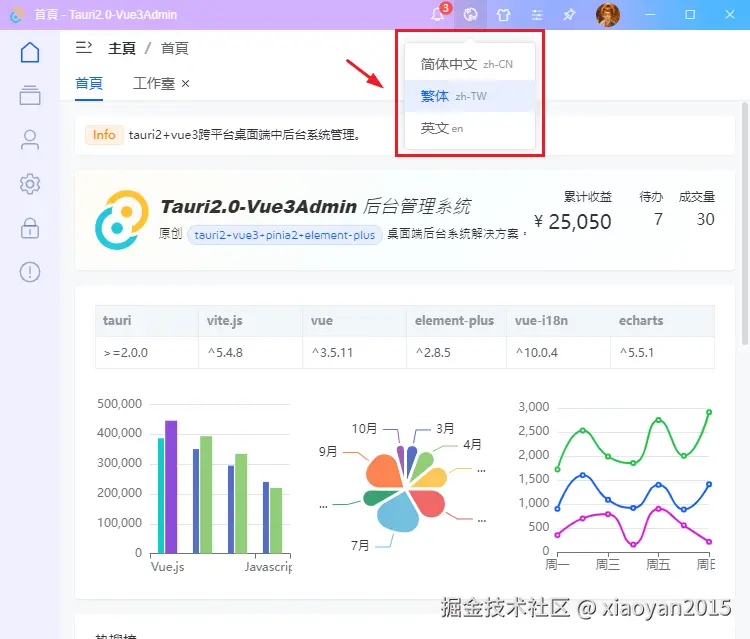
Task: Click the 主頁 breadcrumb
Action: point(122,48)
